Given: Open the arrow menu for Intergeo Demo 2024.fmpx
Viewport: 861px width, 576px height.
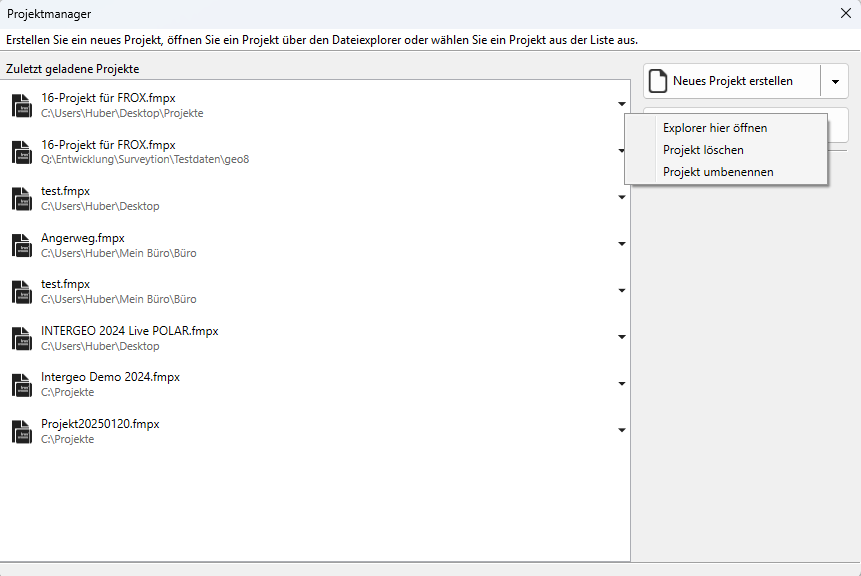Looking at the screenshot, I should (x=621, y=384).
